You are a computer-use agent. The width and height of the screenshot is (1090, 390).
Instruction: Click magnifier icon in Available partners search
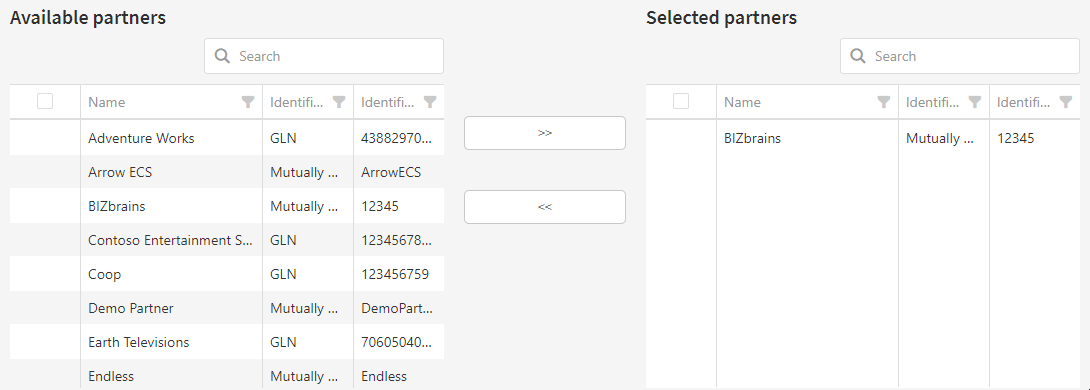pos(222,56)
